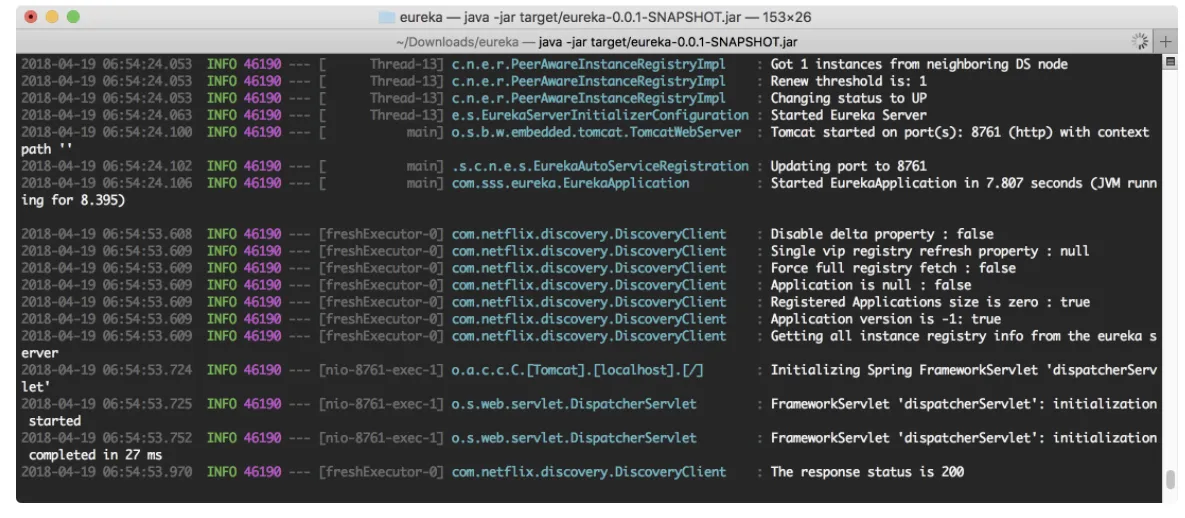This screenshot has height=518, width=1185.
Task: Click the small marker icon above the scrollbar
Action: [x=1171, y=61]
